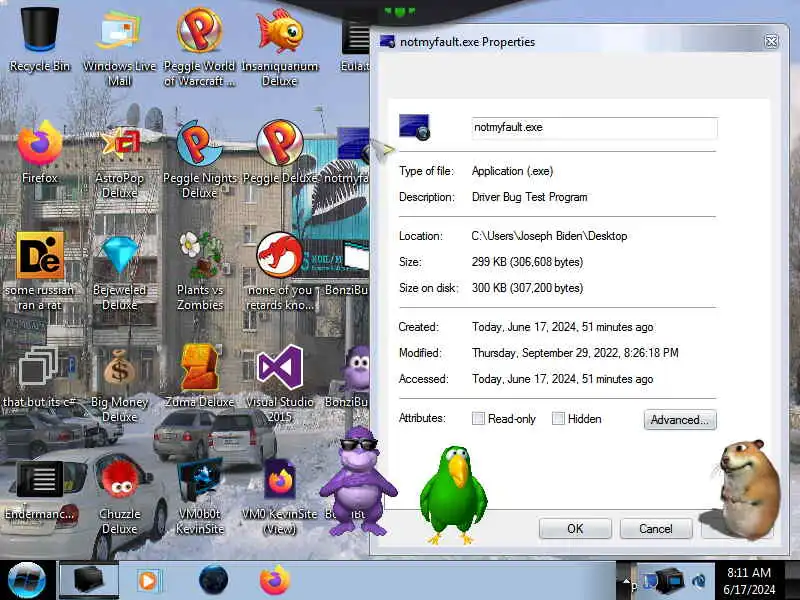This screenshot has height=600, width=800.
Task: Show hidden system tray icons arrow
Action: (x=626, y=581)
